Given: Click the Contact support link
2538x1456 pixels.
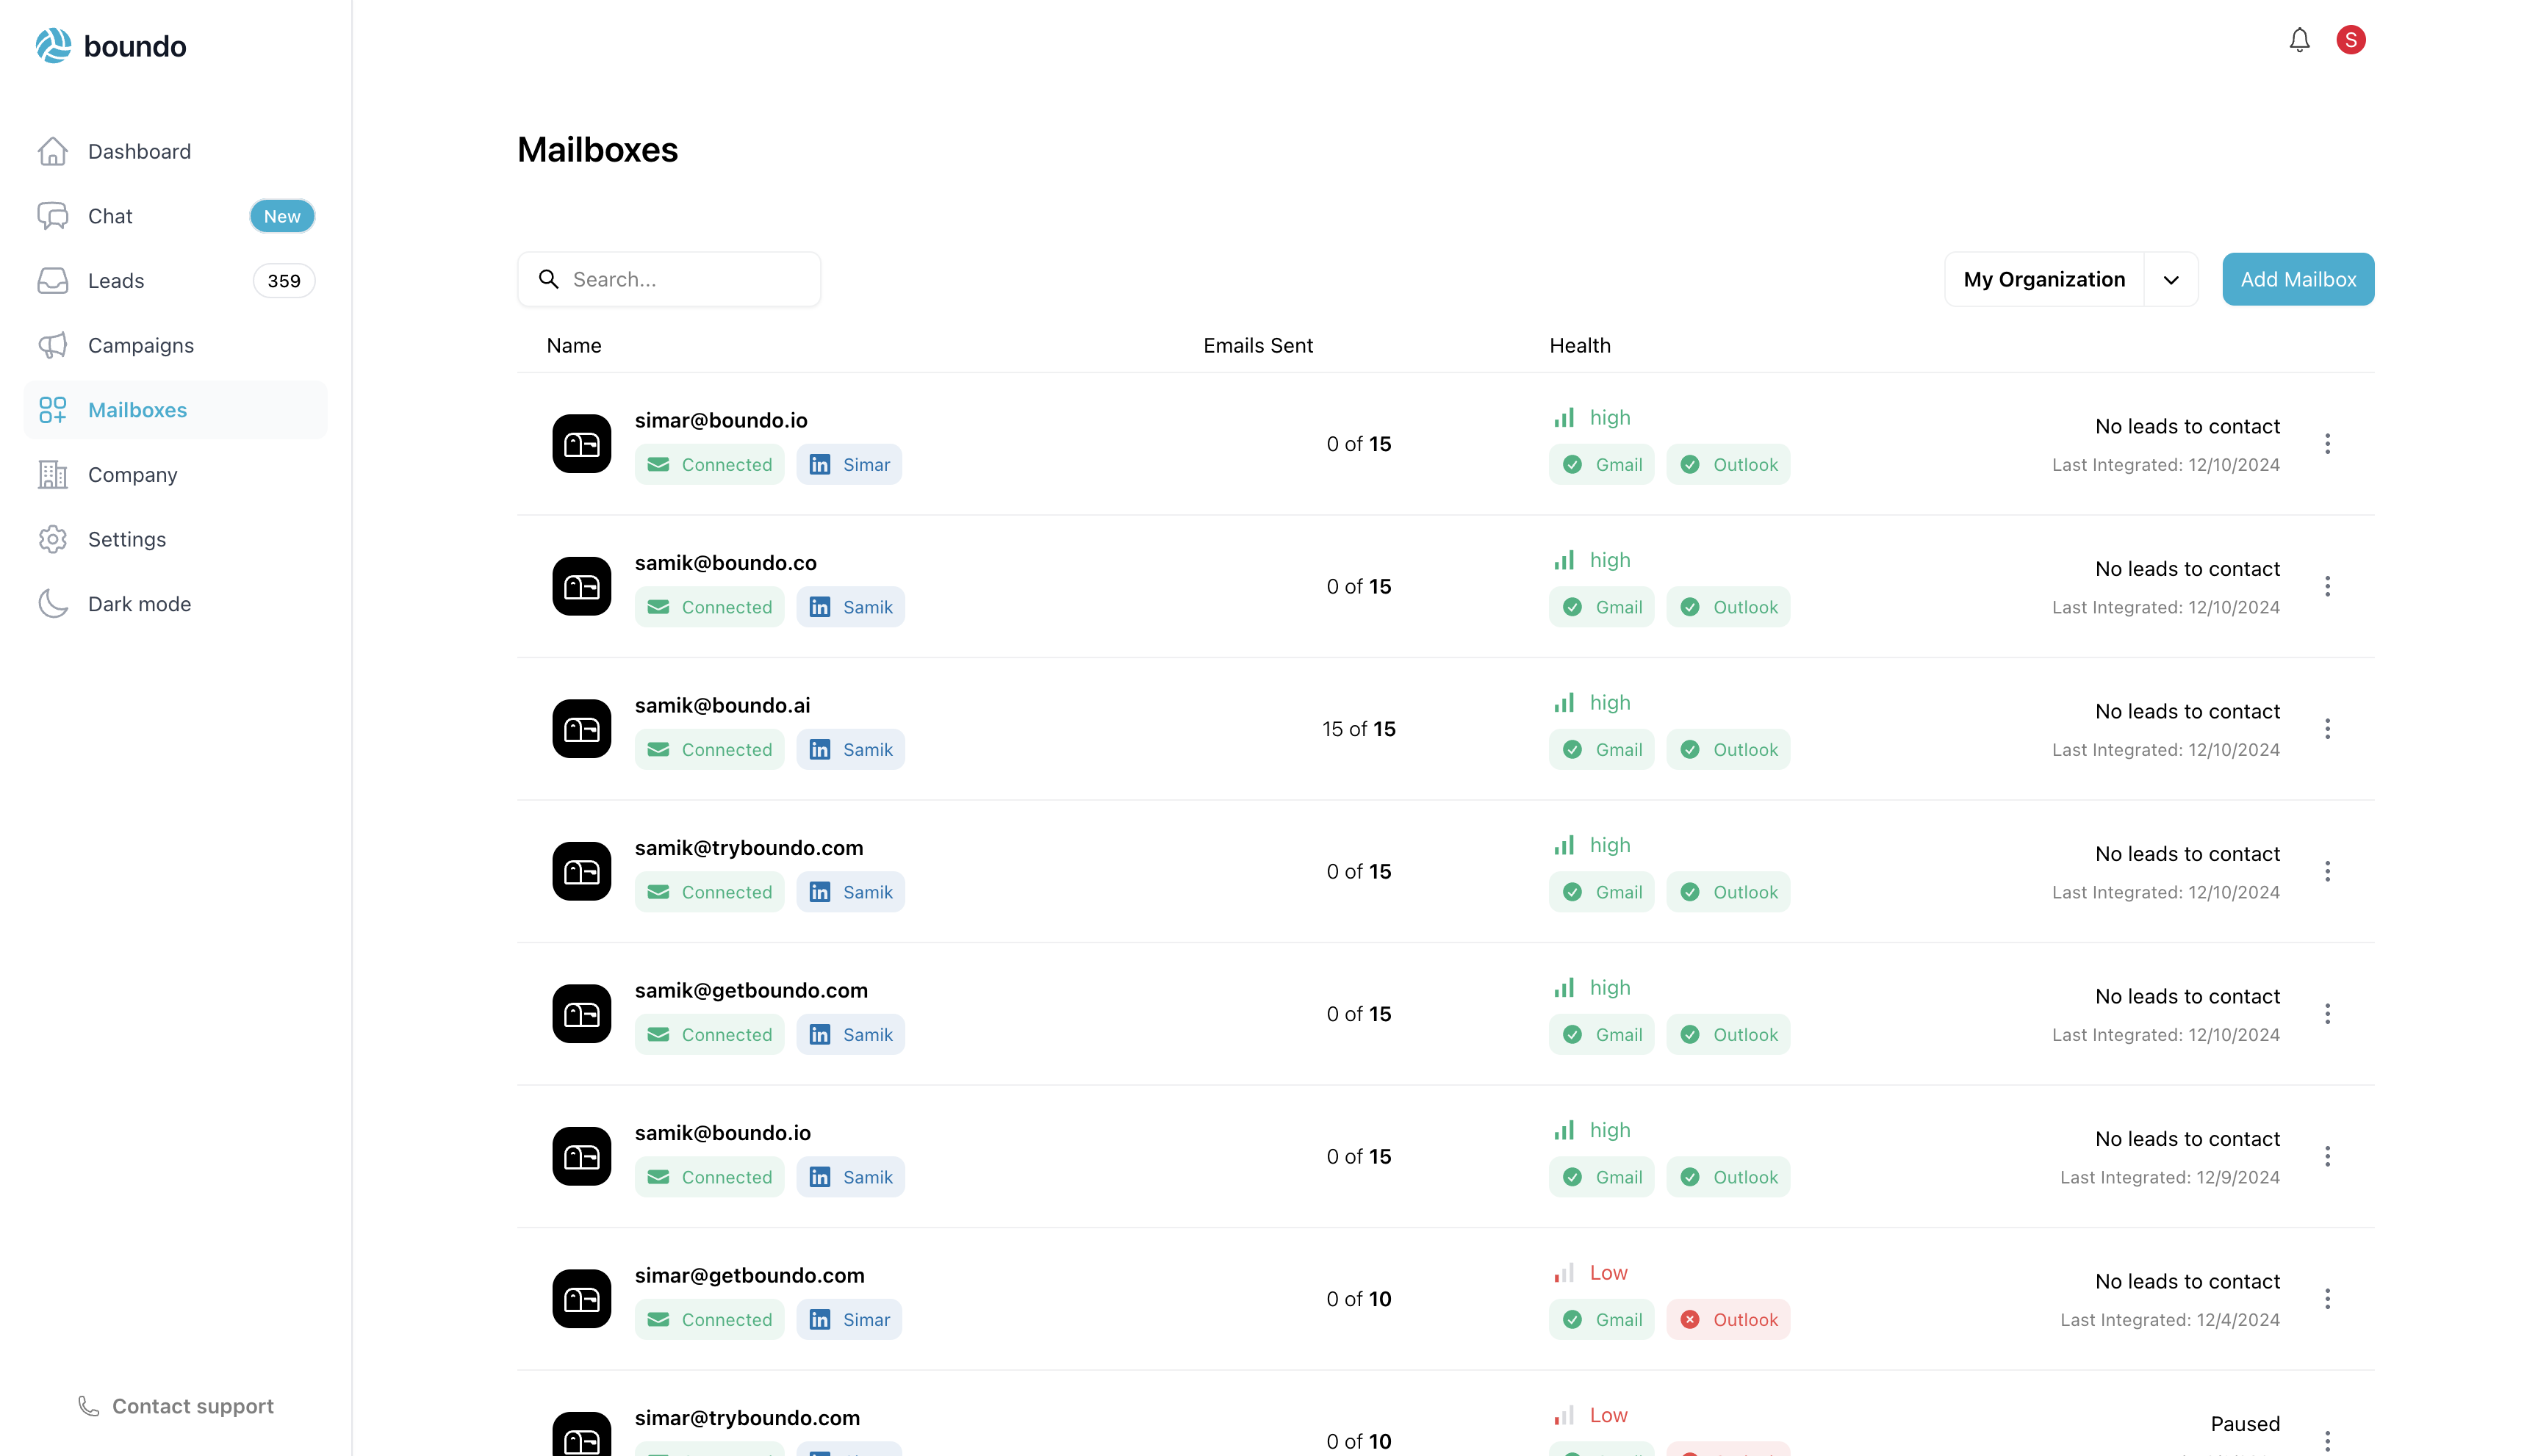Looking at the screenshot, I should click(x=177, y=1406).
